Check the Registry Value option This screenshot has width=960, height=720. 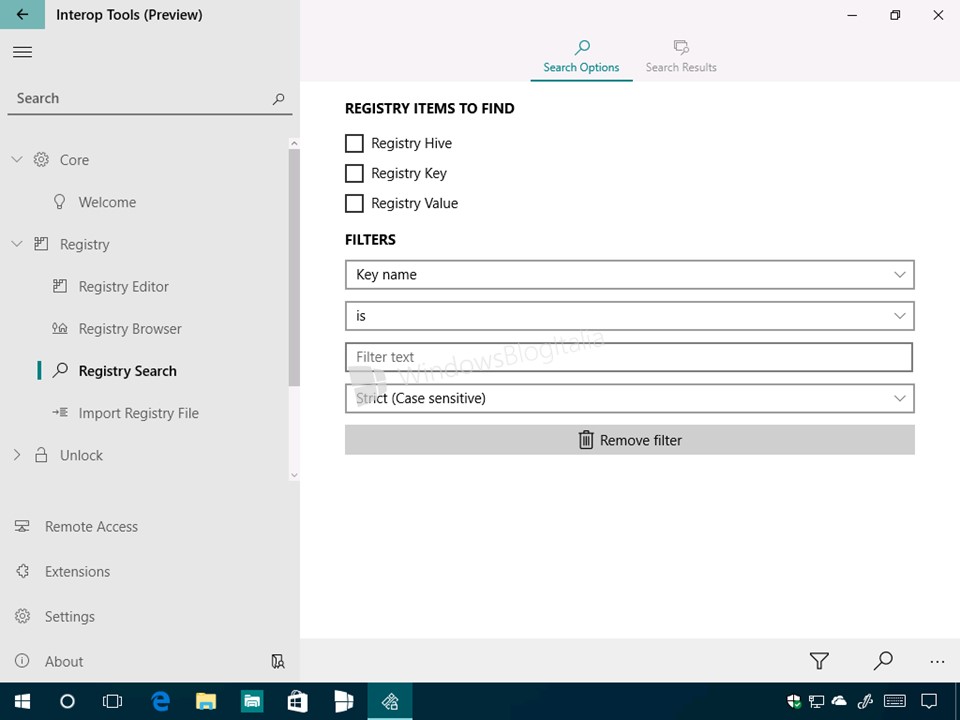click(x=354, y=203)
